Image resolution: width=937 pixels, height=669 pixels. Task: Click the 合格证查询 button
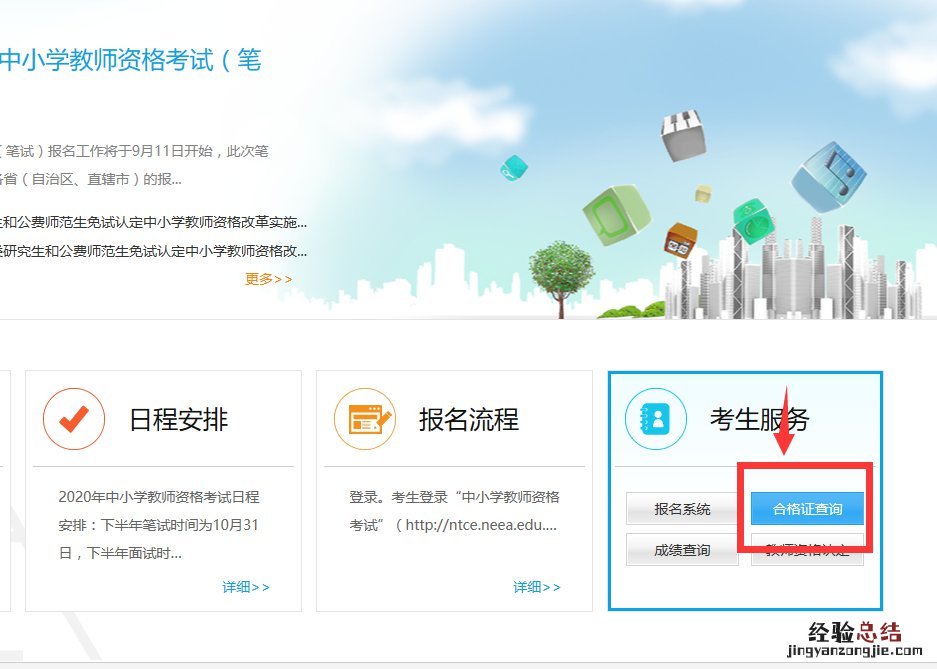coord(807,509)
